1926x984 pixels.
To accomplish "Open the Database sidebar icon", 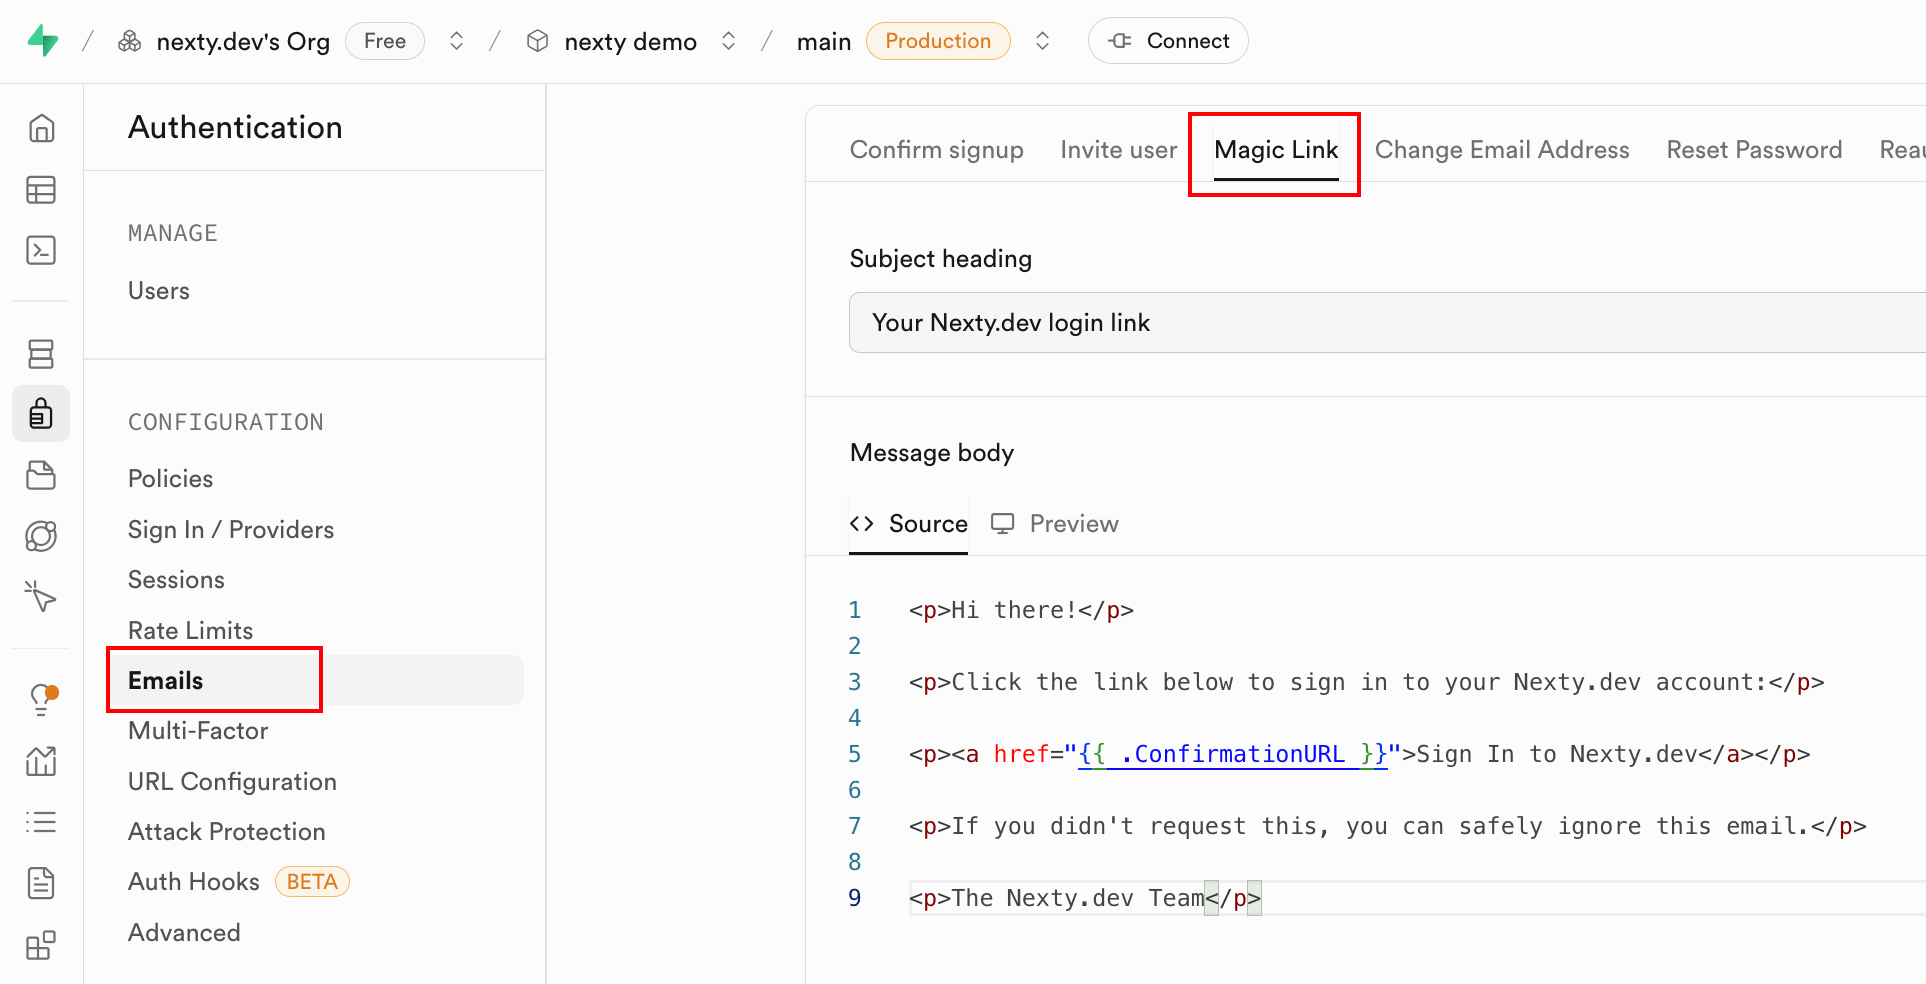I will [41, 354].
